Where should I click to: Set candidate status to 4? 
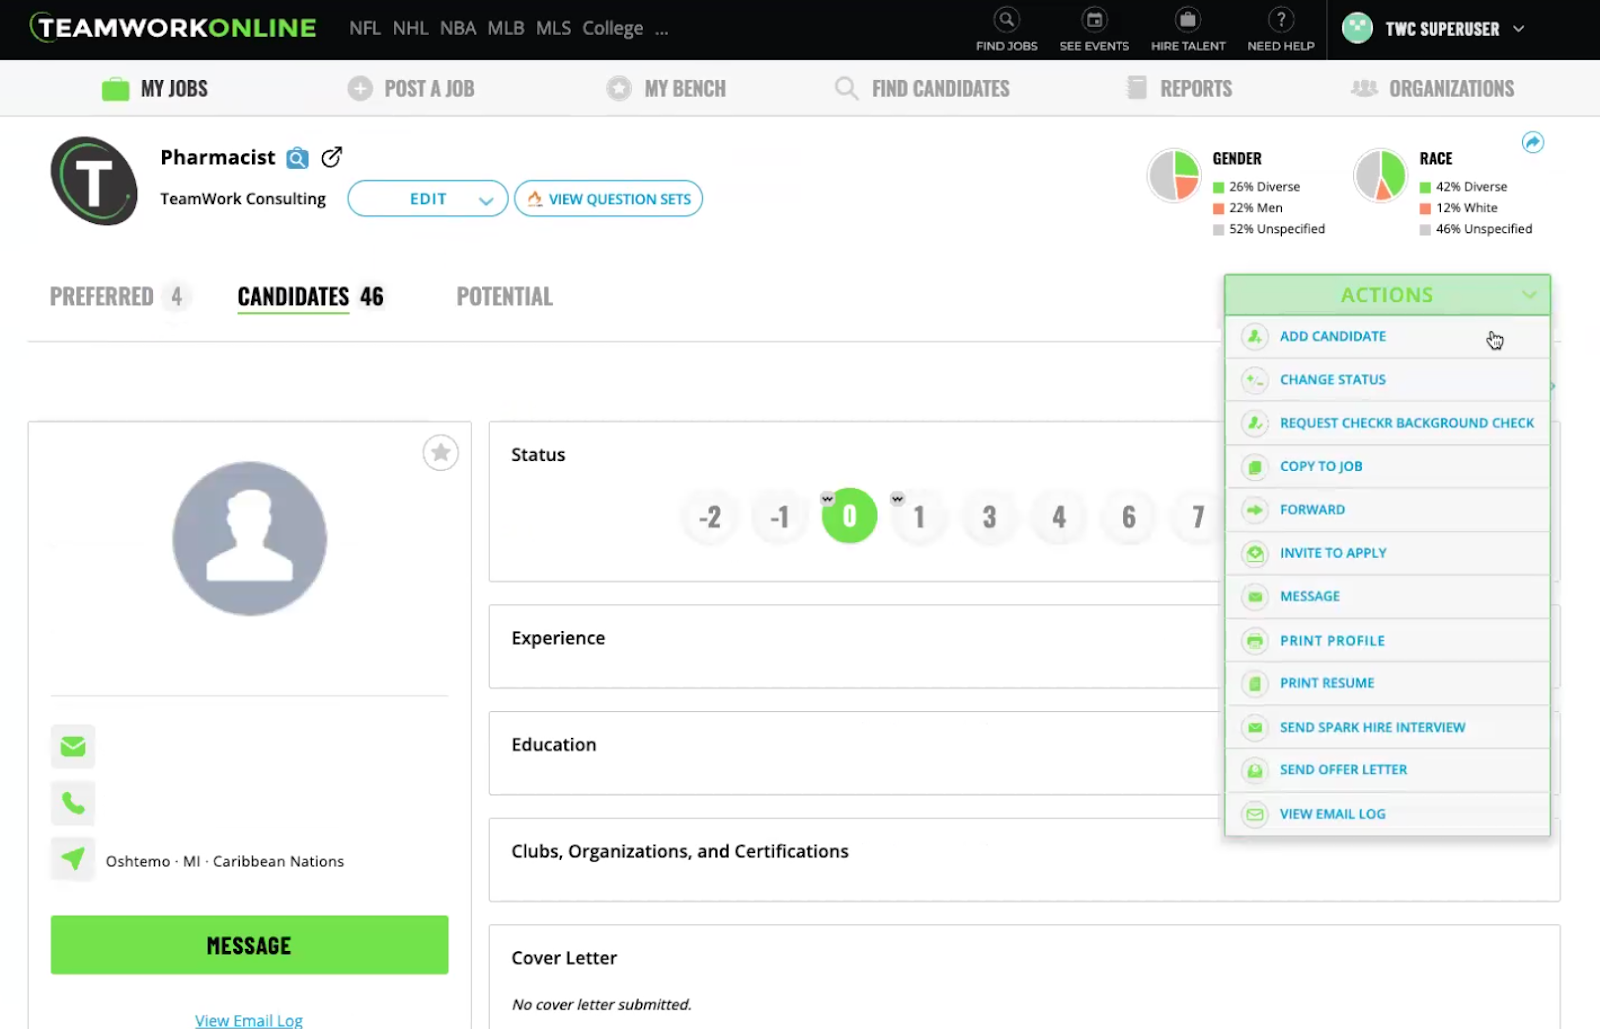[x=1059, y=516]
